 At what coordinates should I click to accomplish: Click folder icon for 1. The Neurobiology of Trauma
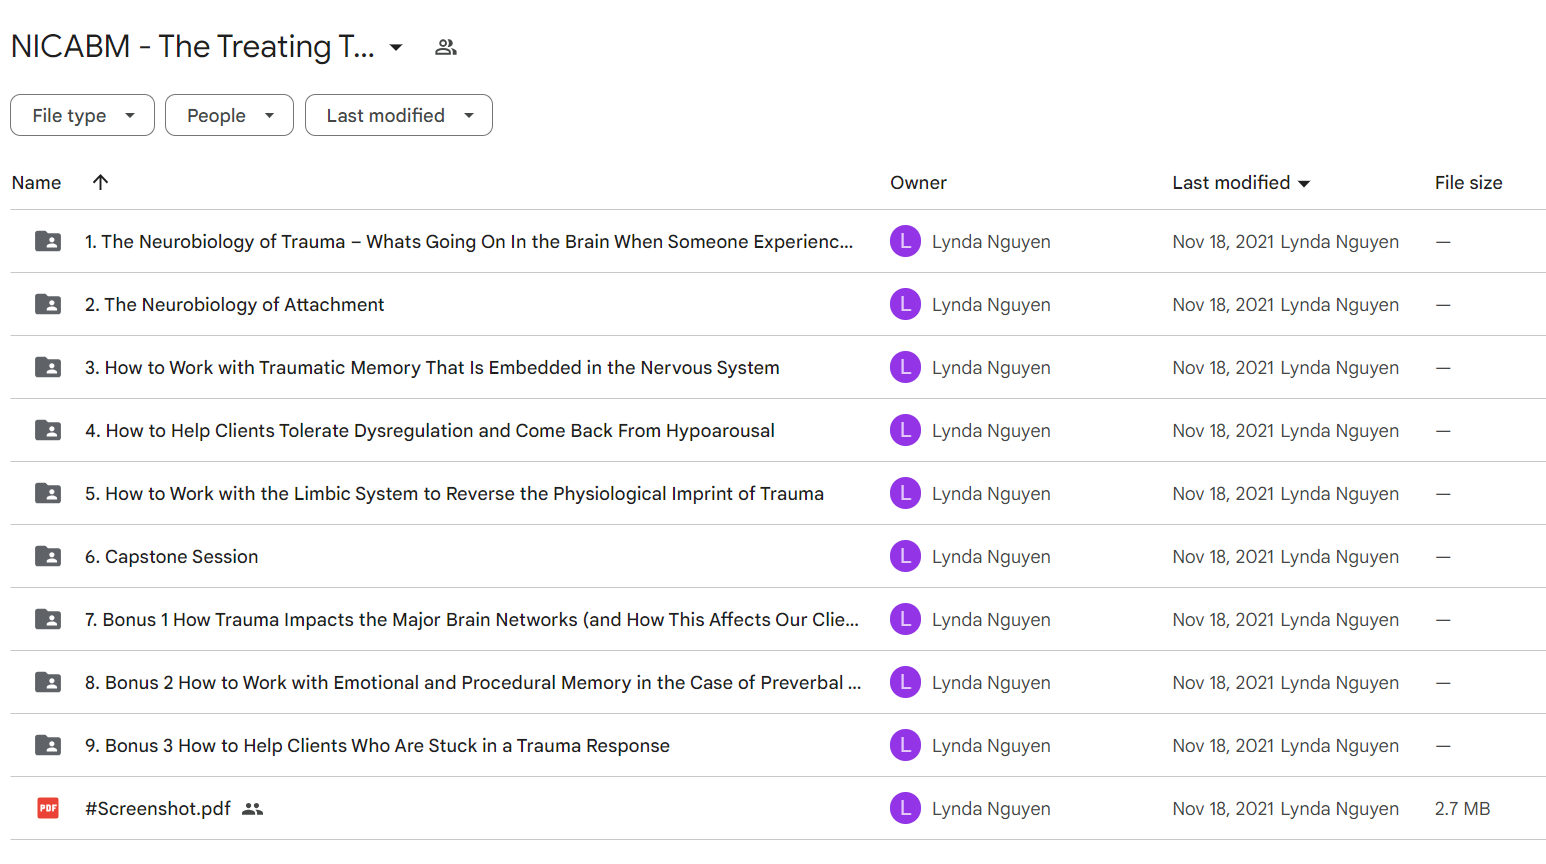[x=48, y=241]
